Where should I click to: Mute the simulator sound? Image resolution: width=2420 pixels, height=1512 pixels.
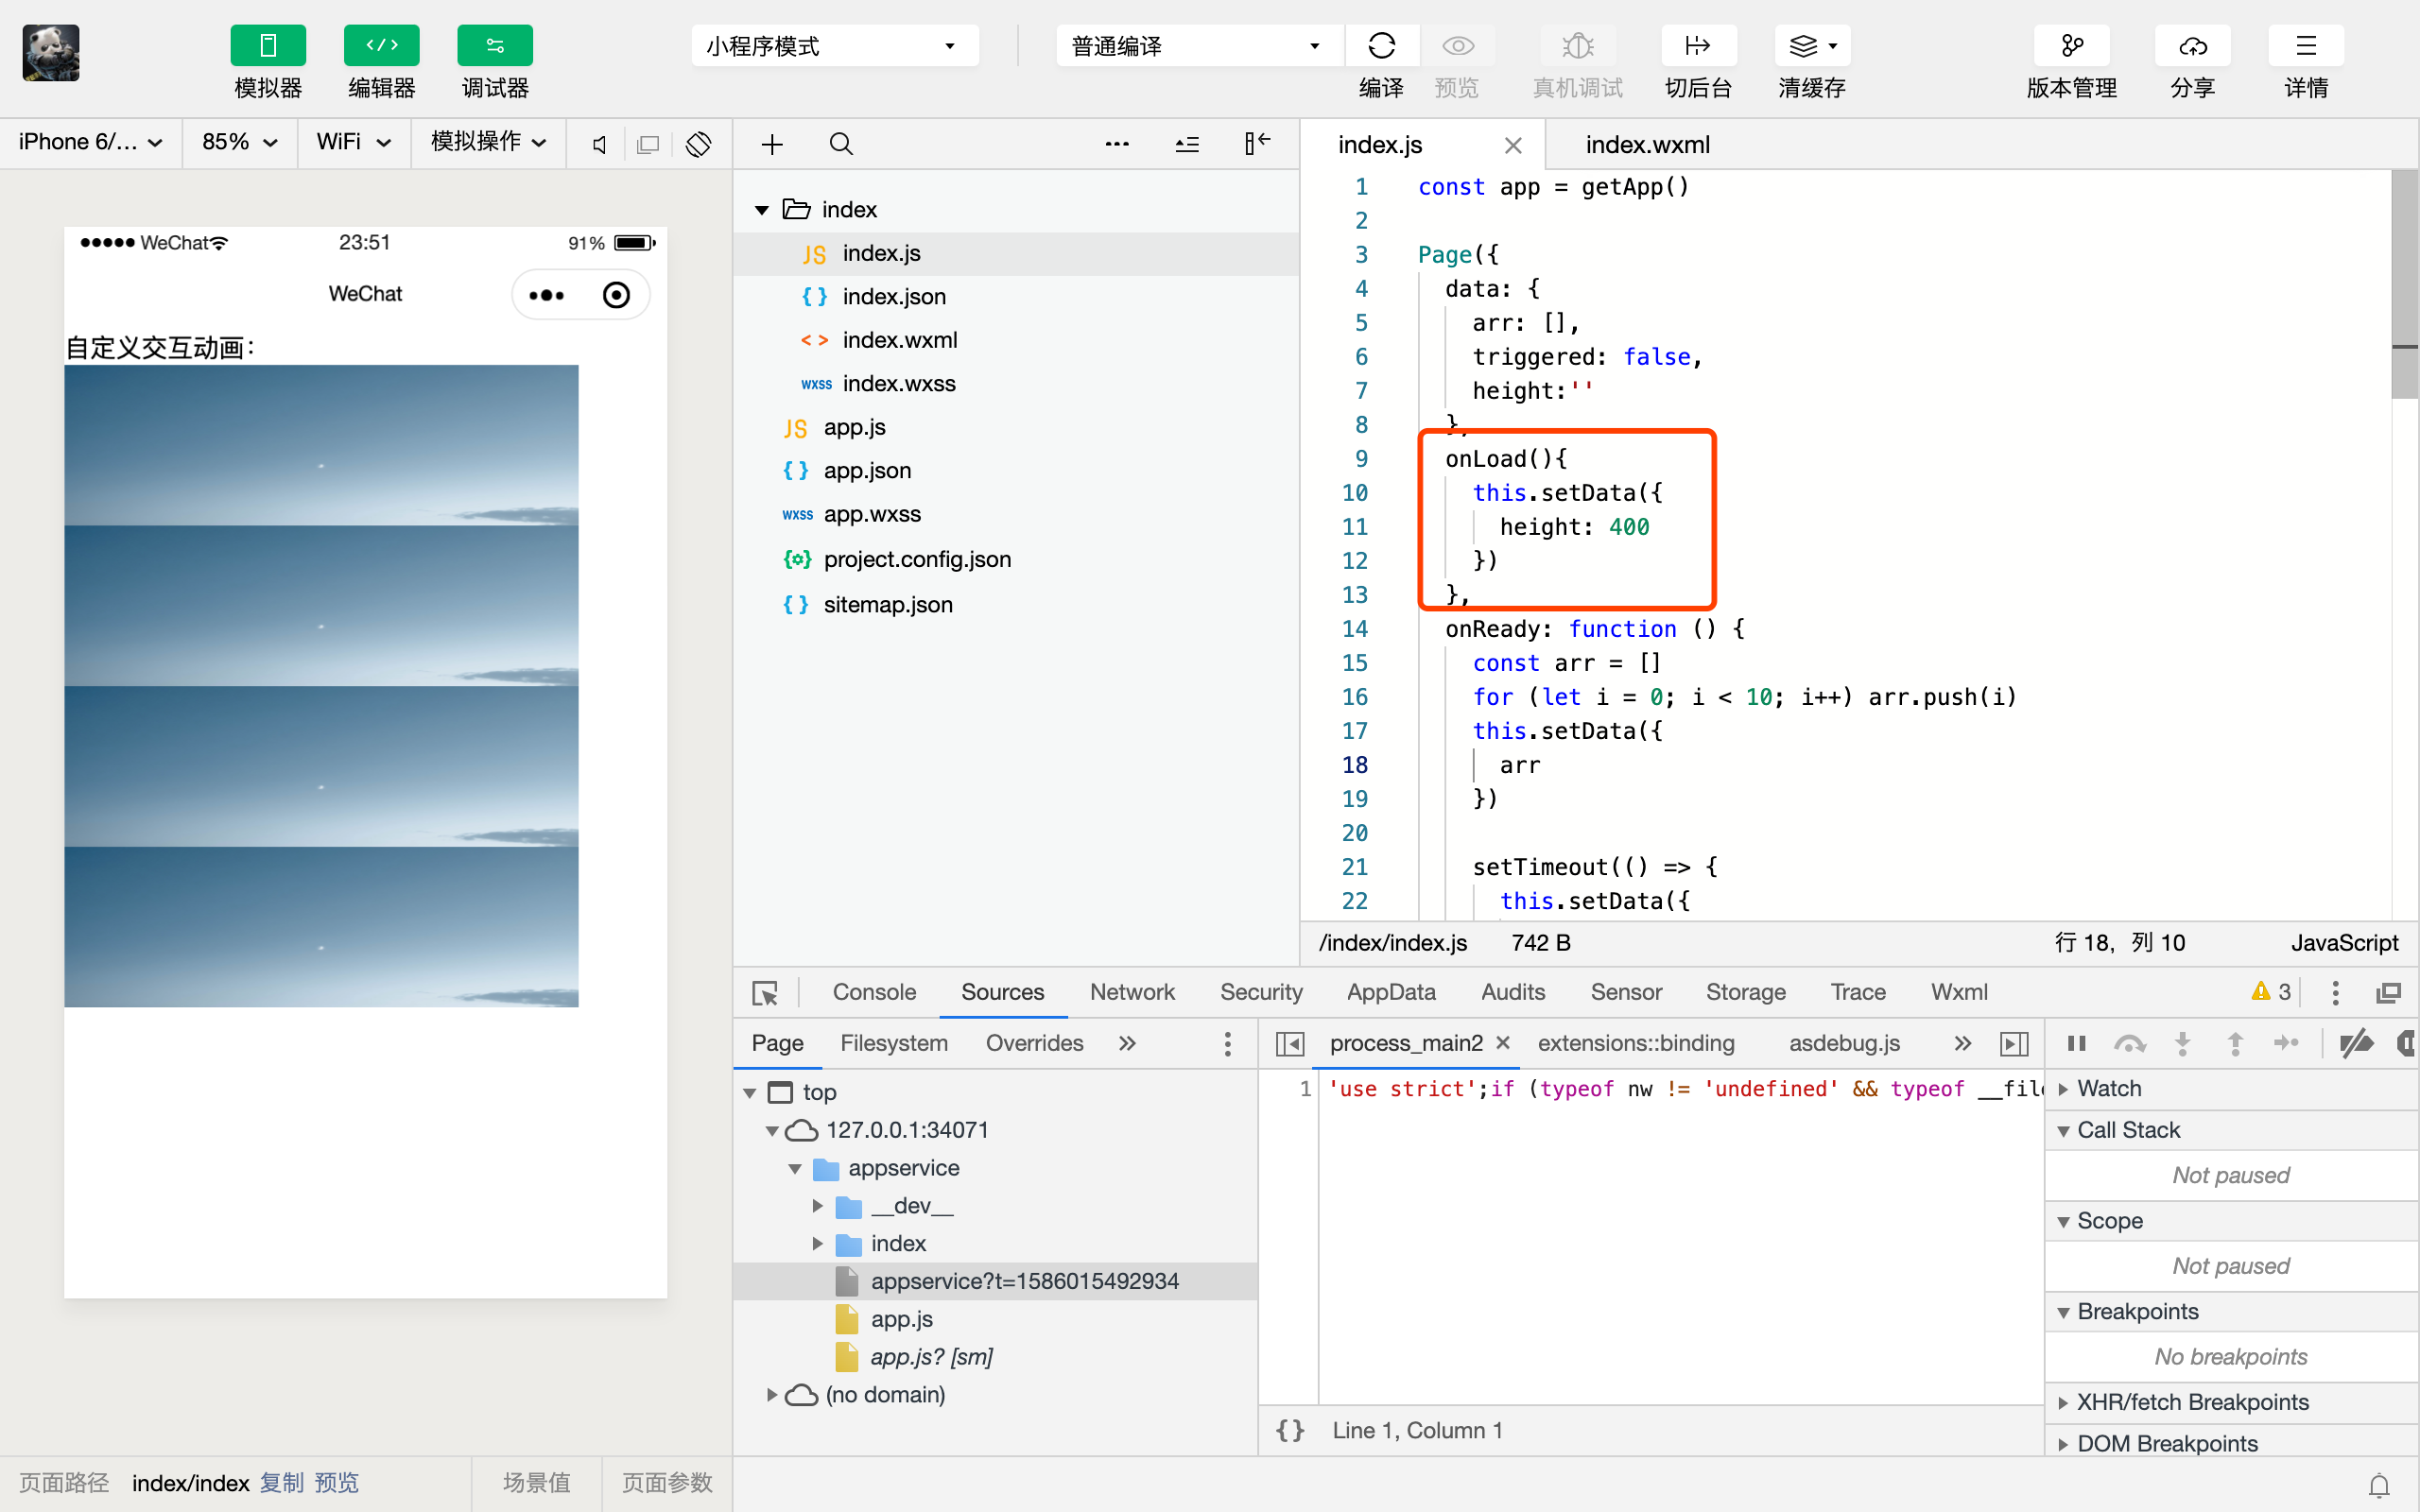pyautogui.click(x=599, y=144)
